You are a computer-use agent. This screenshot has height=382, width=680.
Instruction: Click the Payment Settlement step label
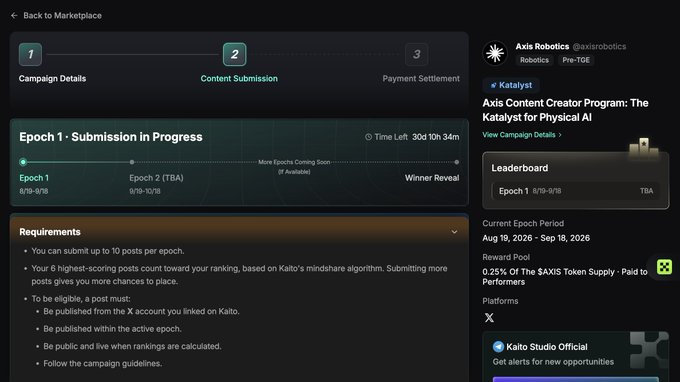421,78
